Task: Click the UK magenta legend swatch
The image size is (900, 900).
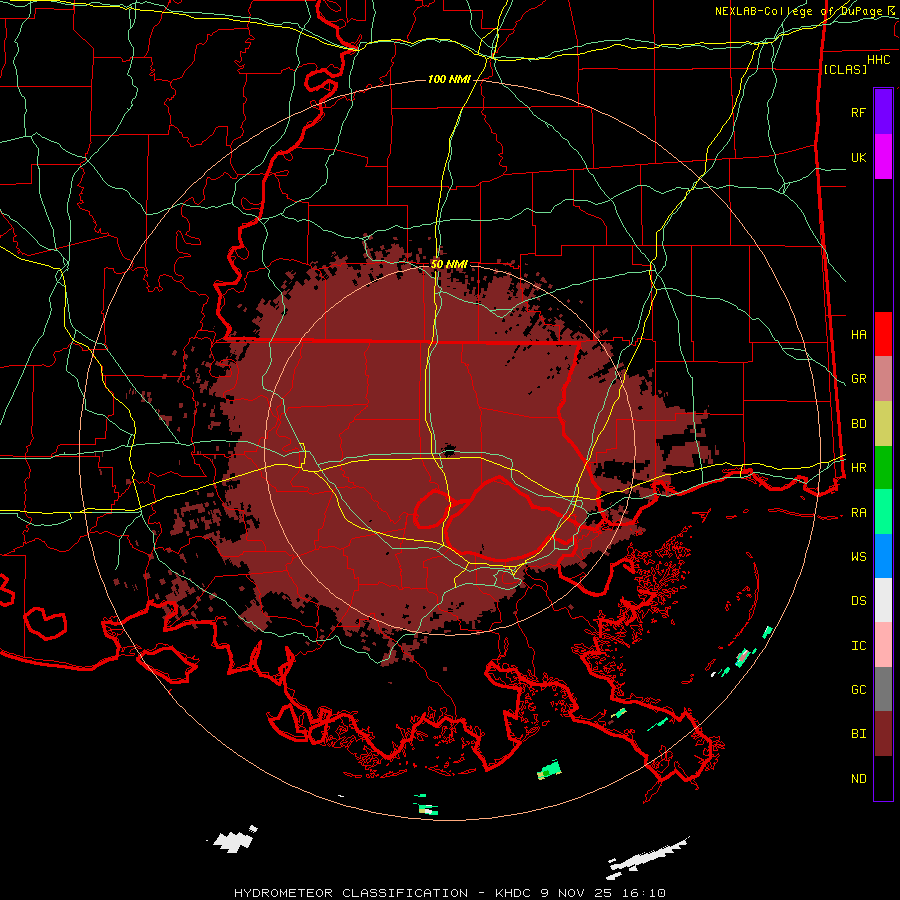Action: [883, 157]
